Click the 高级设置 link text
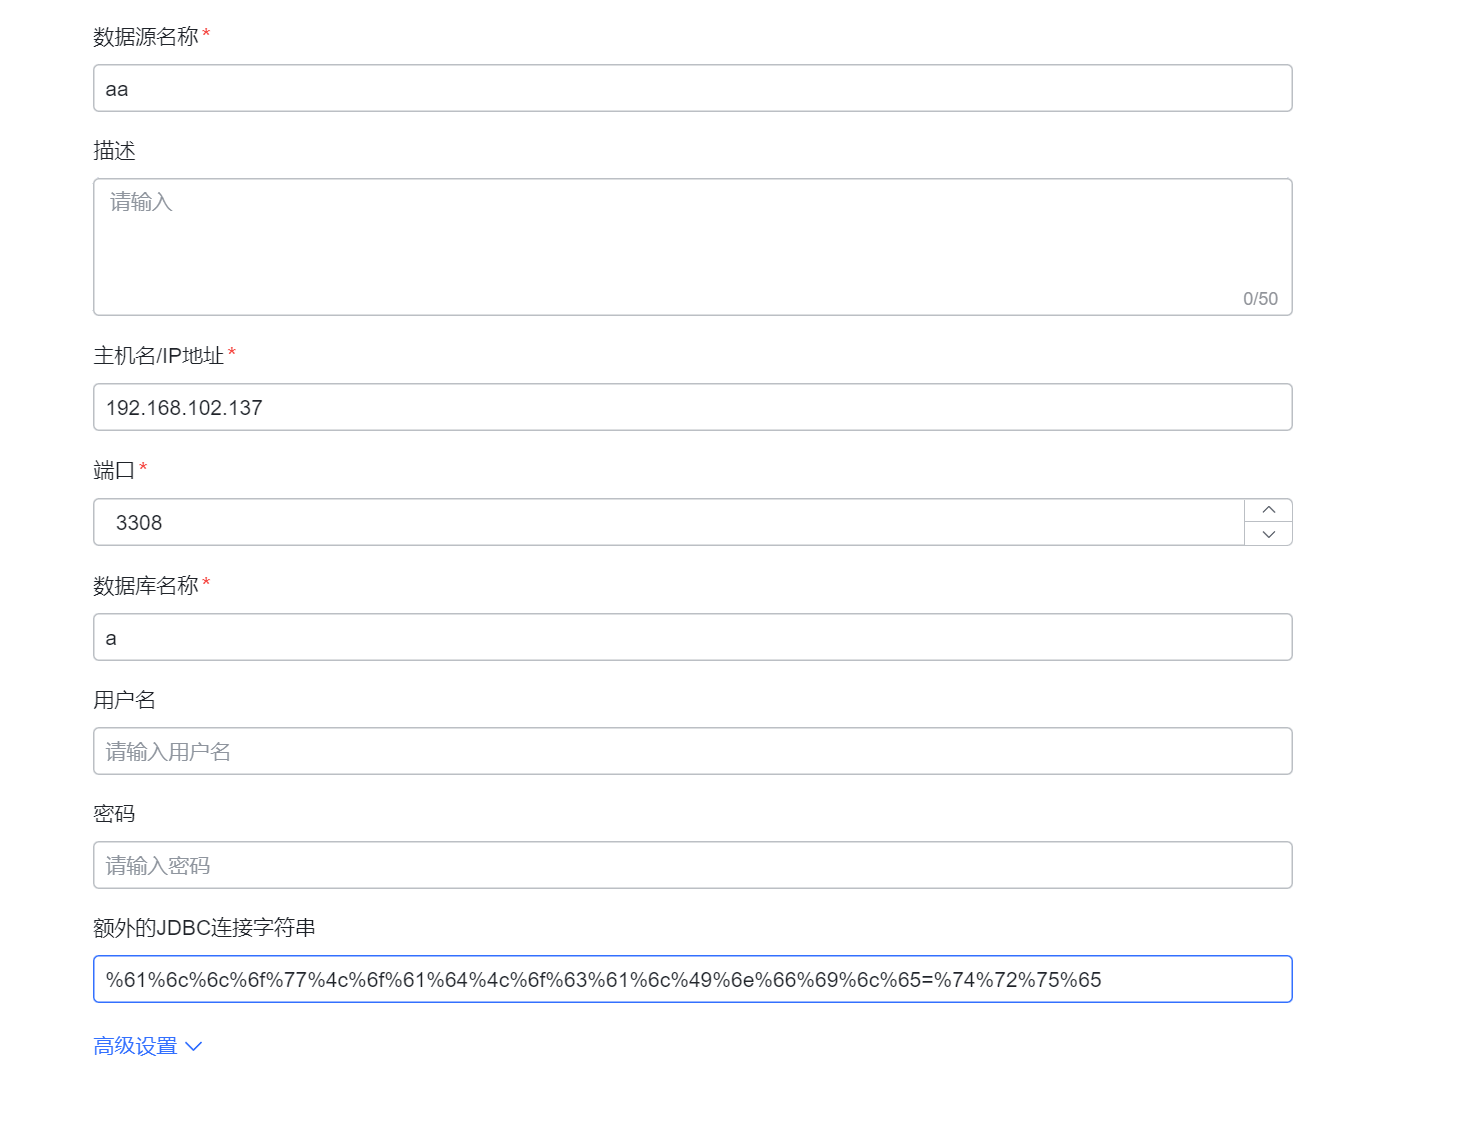The width and height of the screenshot is (1466, 1126). 136,1045
